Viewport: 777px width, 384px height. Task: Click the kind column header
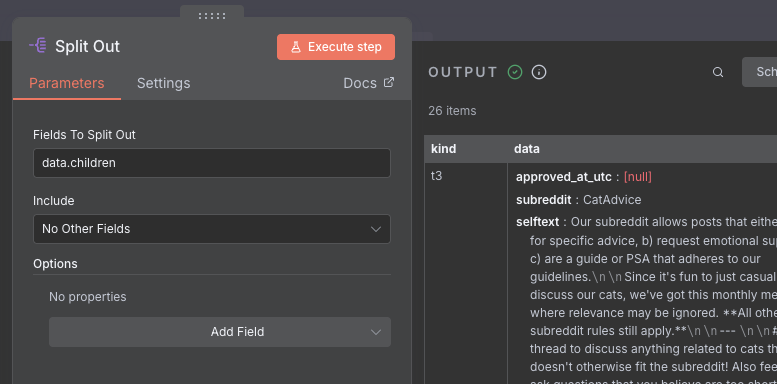444,149
